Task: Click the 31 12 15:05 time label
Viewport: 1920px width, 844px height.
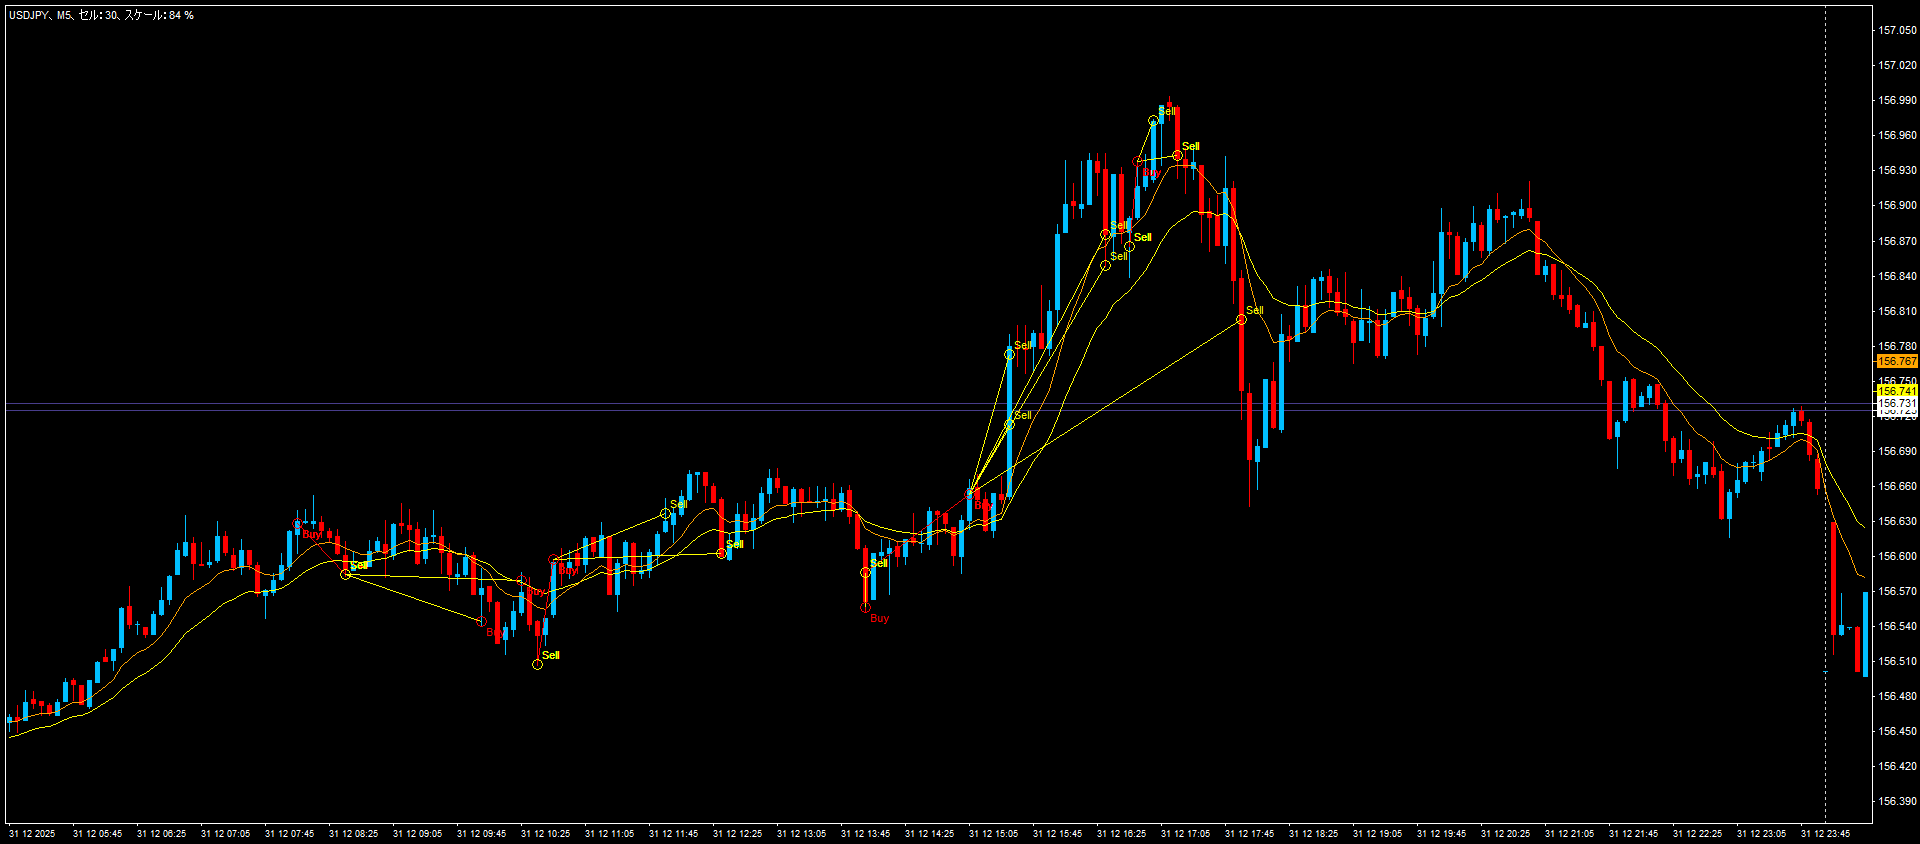Action: pyautogui.click(x=993, y=833)
